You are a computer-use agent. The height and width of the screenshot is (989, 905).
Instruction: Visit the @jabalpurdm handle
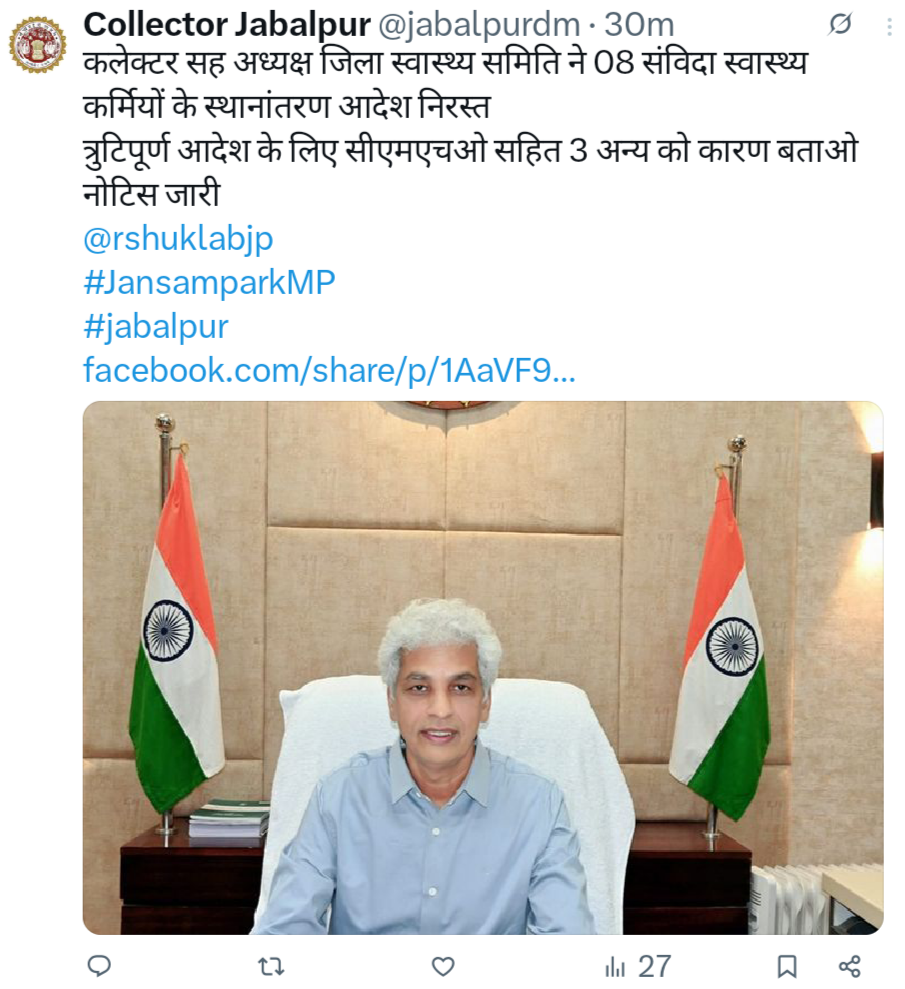(479, 25)
